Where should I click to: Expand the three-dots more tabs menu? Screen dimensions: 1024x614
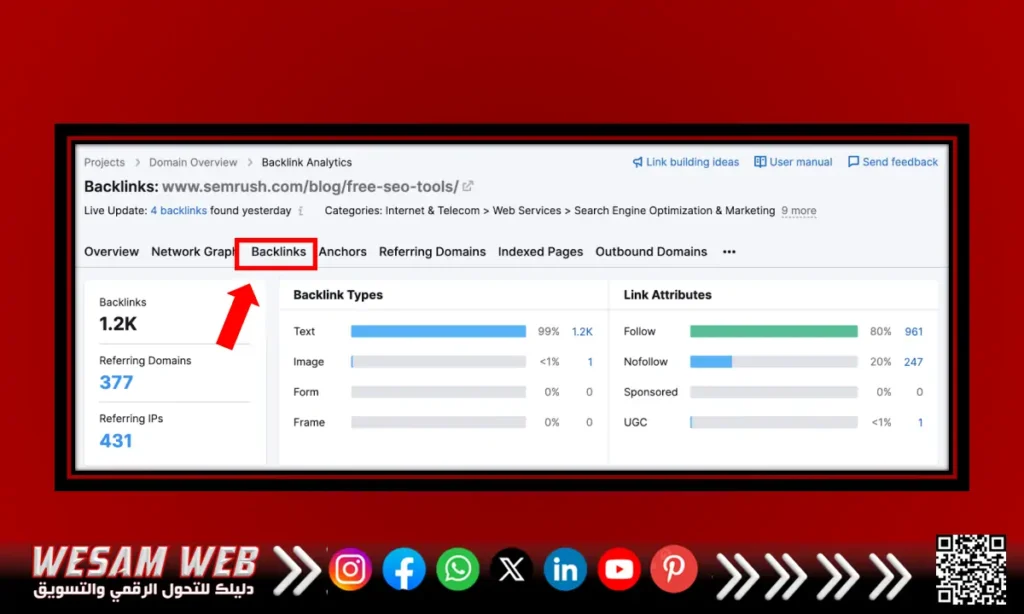729,252
